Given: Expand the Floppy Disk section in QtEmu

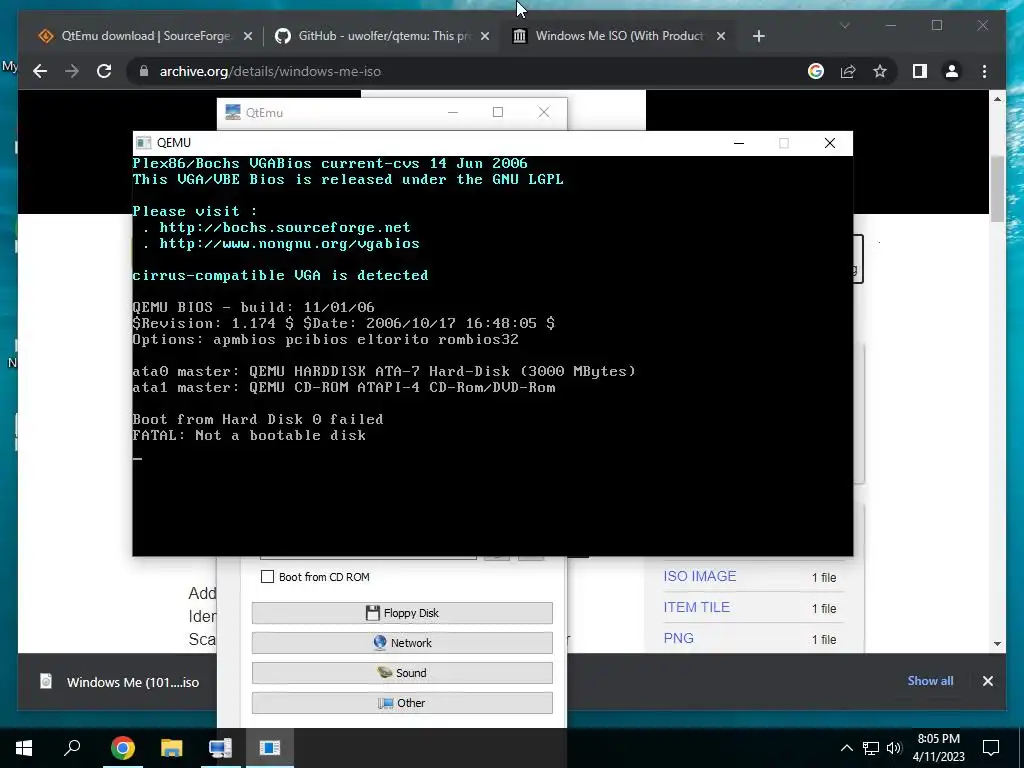Looking at the screenshot, I should coord(402,613).
